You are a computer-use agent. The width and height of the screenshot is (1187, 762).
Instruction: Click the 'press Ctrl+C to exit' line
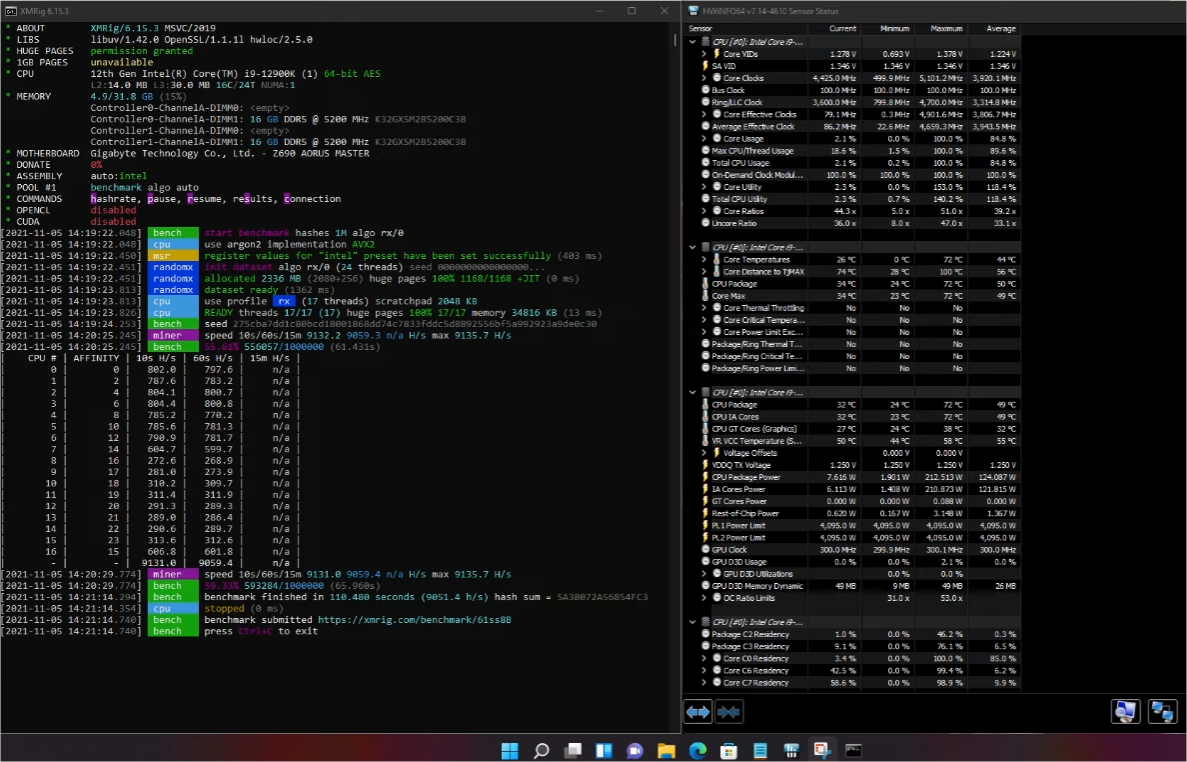point(260,631)
